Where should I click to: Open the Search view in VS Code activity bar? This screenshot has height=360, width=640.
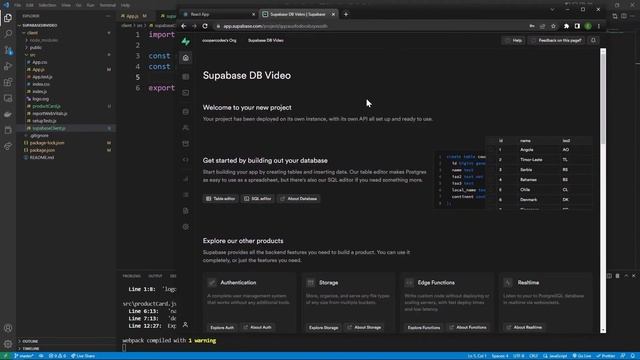(8, 34)
